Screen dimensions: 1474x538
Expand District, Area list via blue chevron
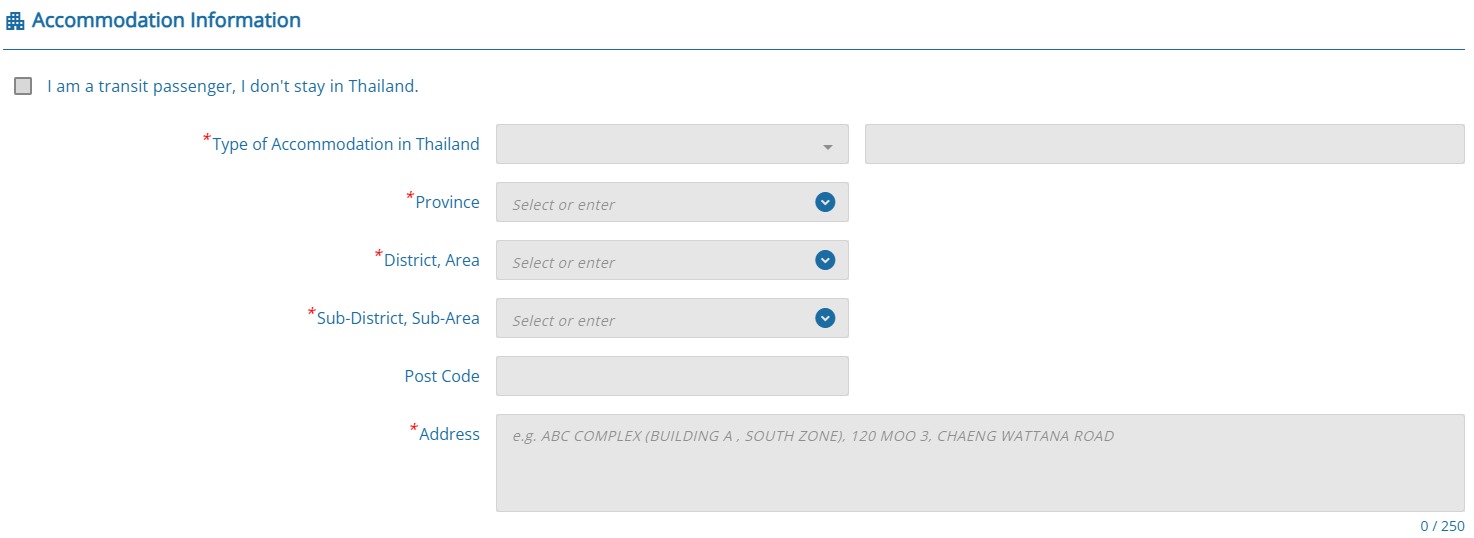[825, 260]
